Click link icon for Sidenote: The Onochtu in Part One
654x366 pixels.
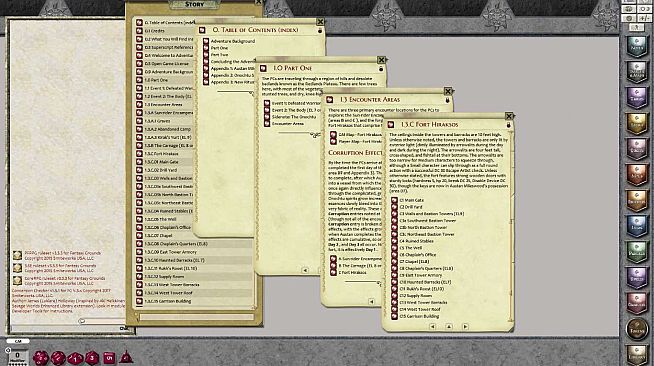tap(267, 117)
